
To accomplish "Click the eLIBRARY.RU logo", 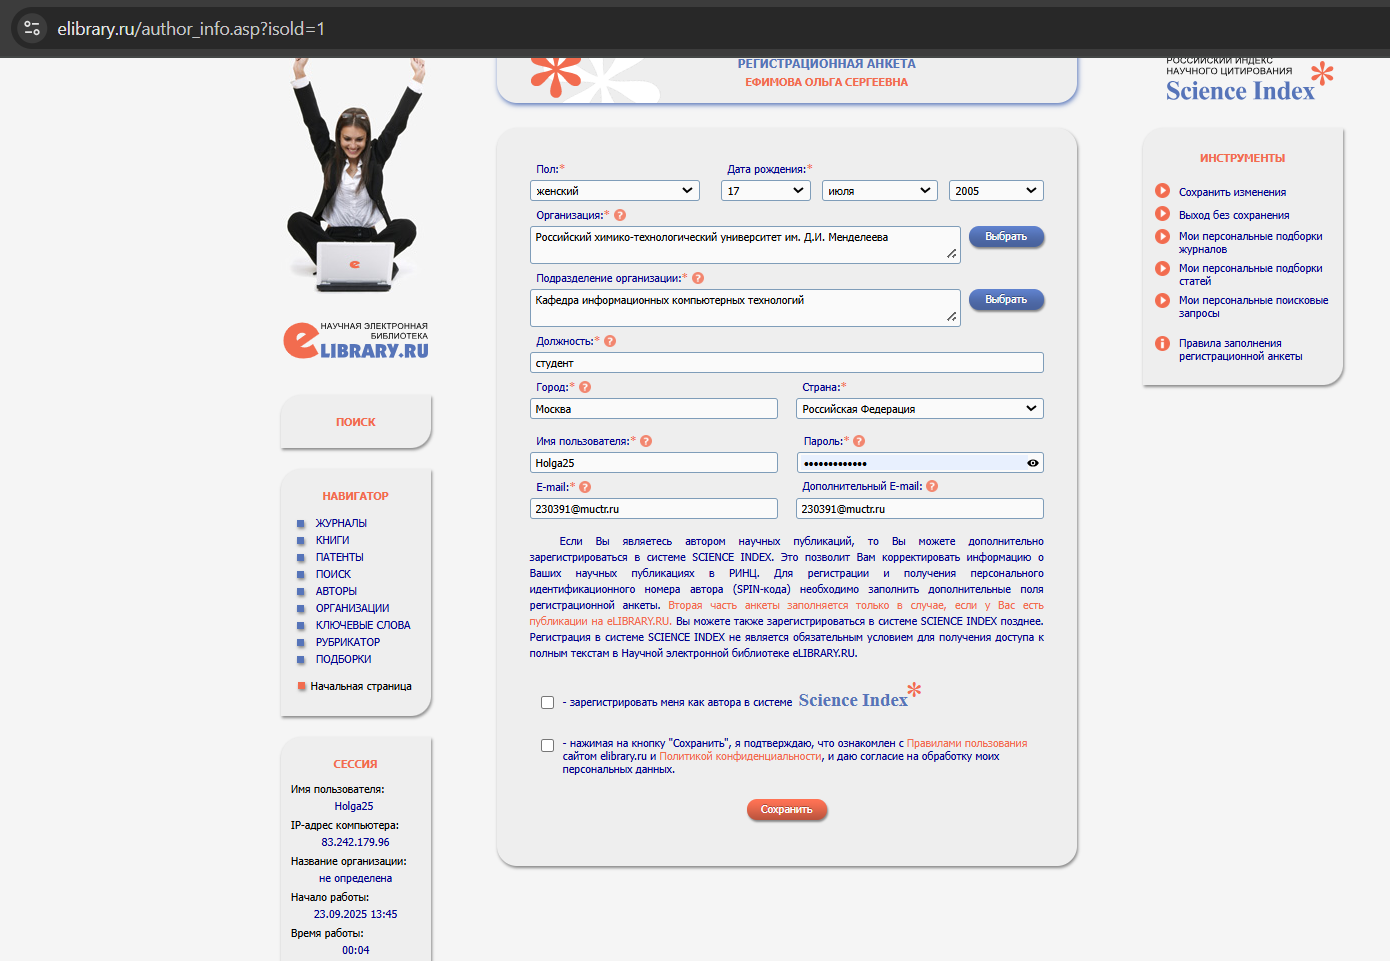I will click(356, 340).
